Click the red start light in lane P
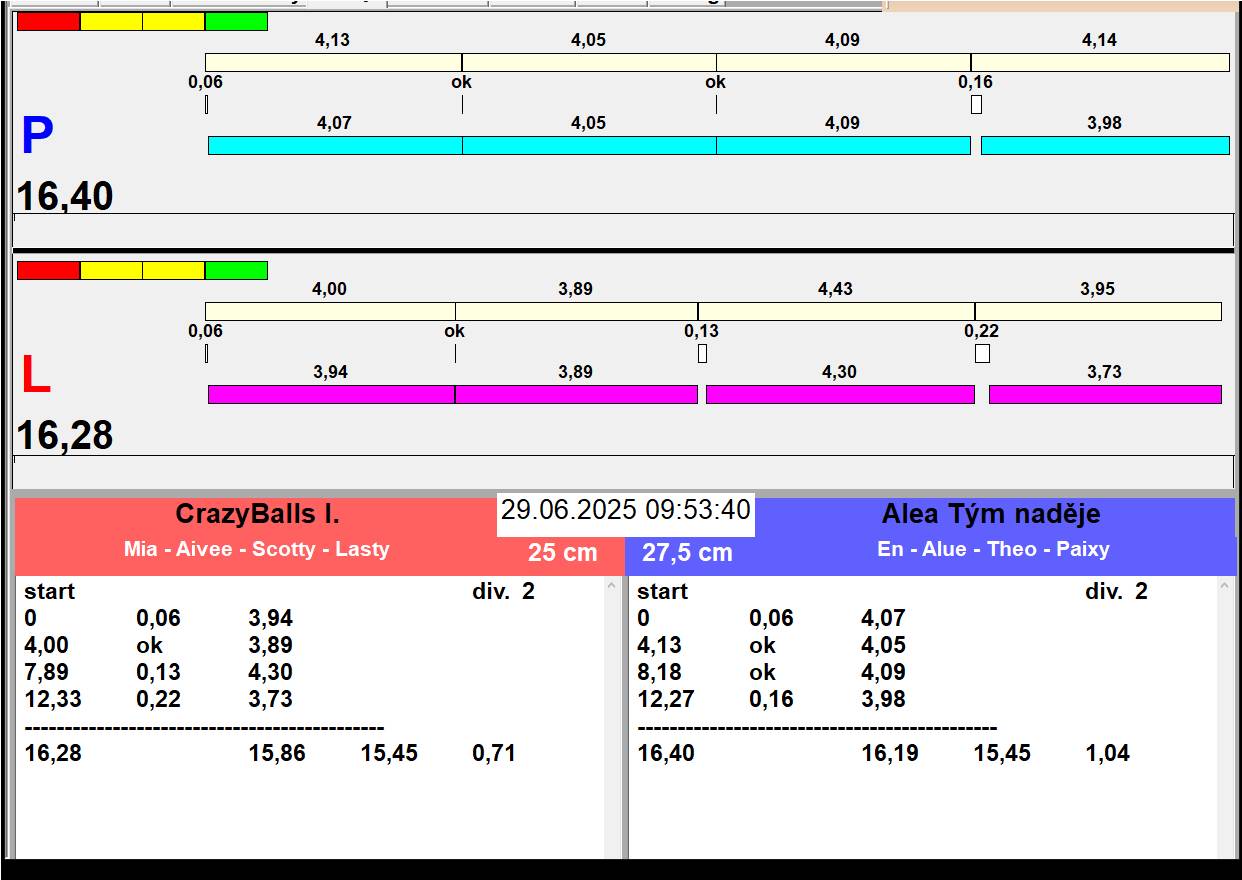 point(48,22)
